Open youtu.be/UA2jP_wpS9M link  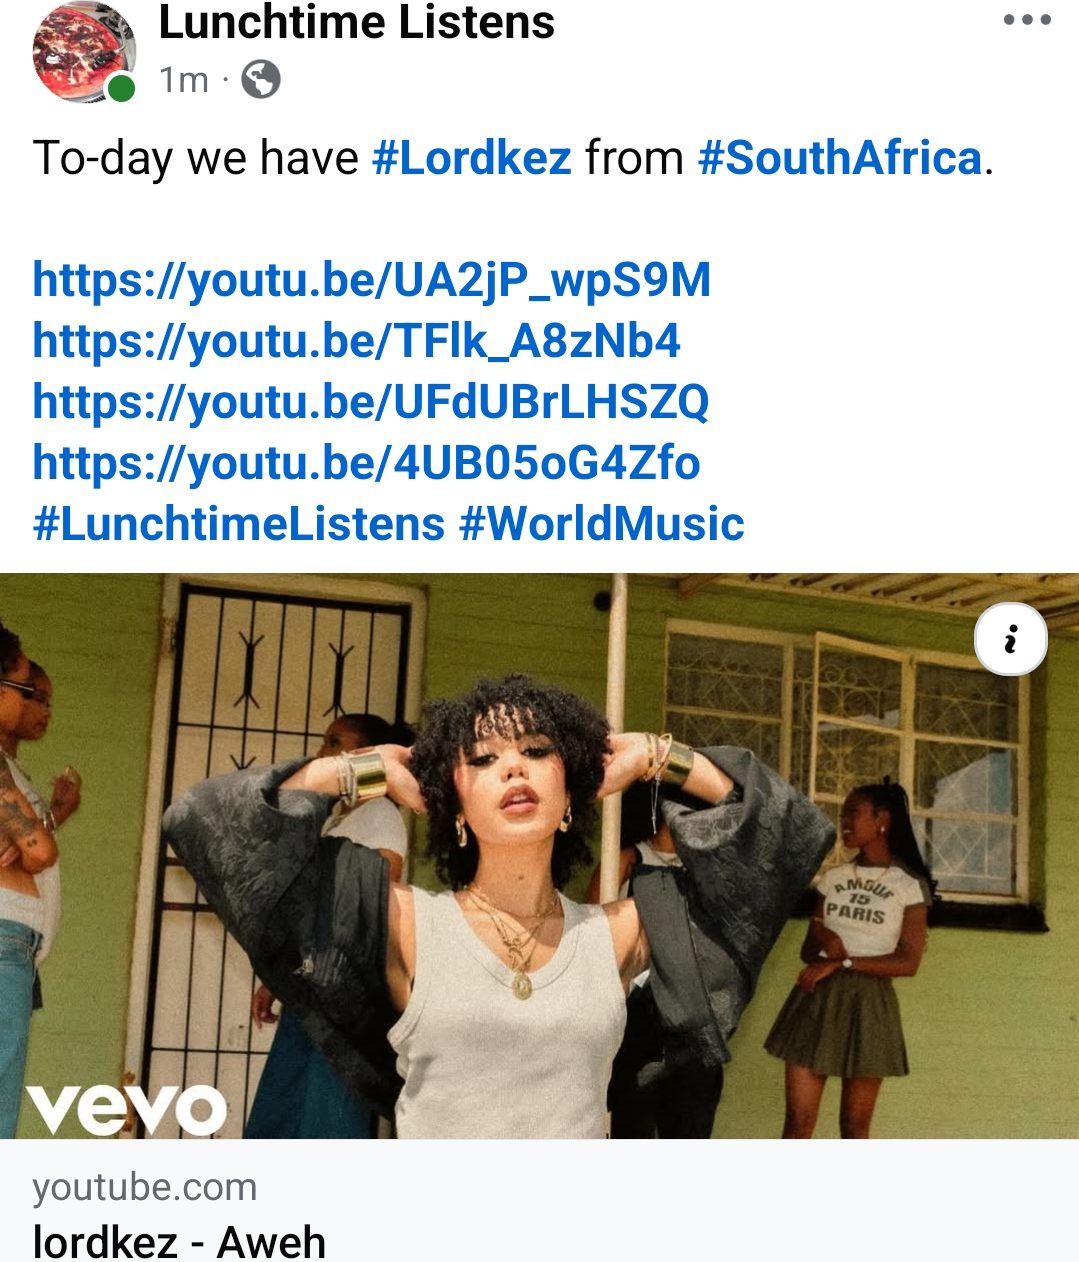coord(371,280)
